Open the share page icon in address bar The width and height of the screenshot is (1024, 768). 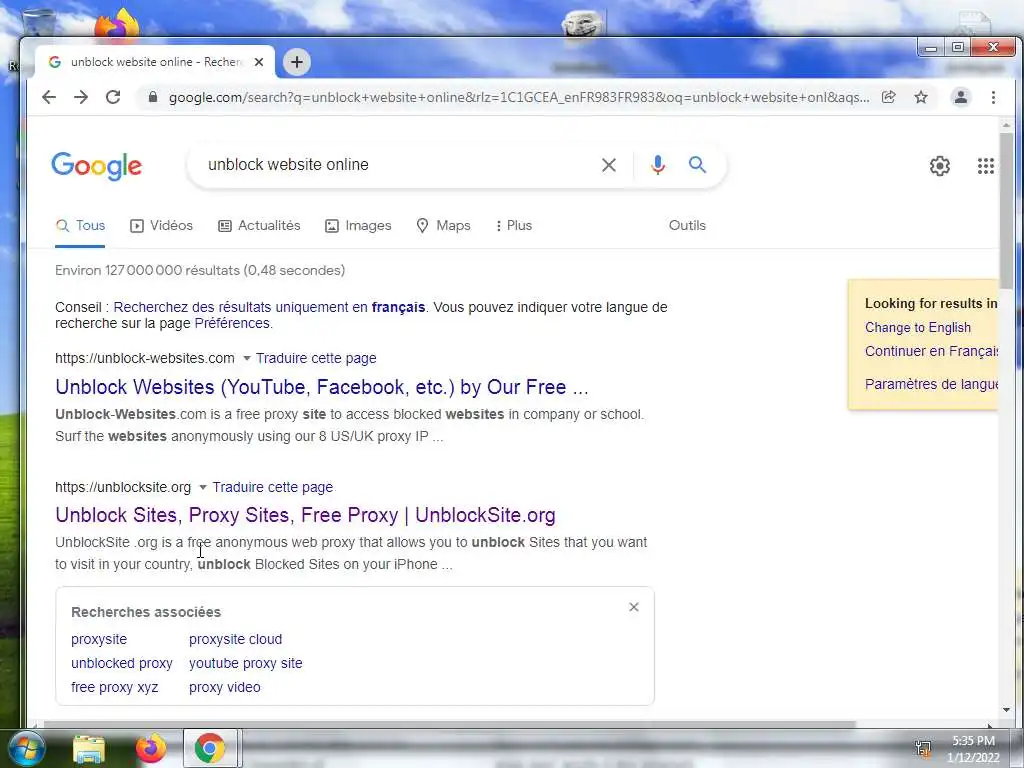click(x=888, y=97)
